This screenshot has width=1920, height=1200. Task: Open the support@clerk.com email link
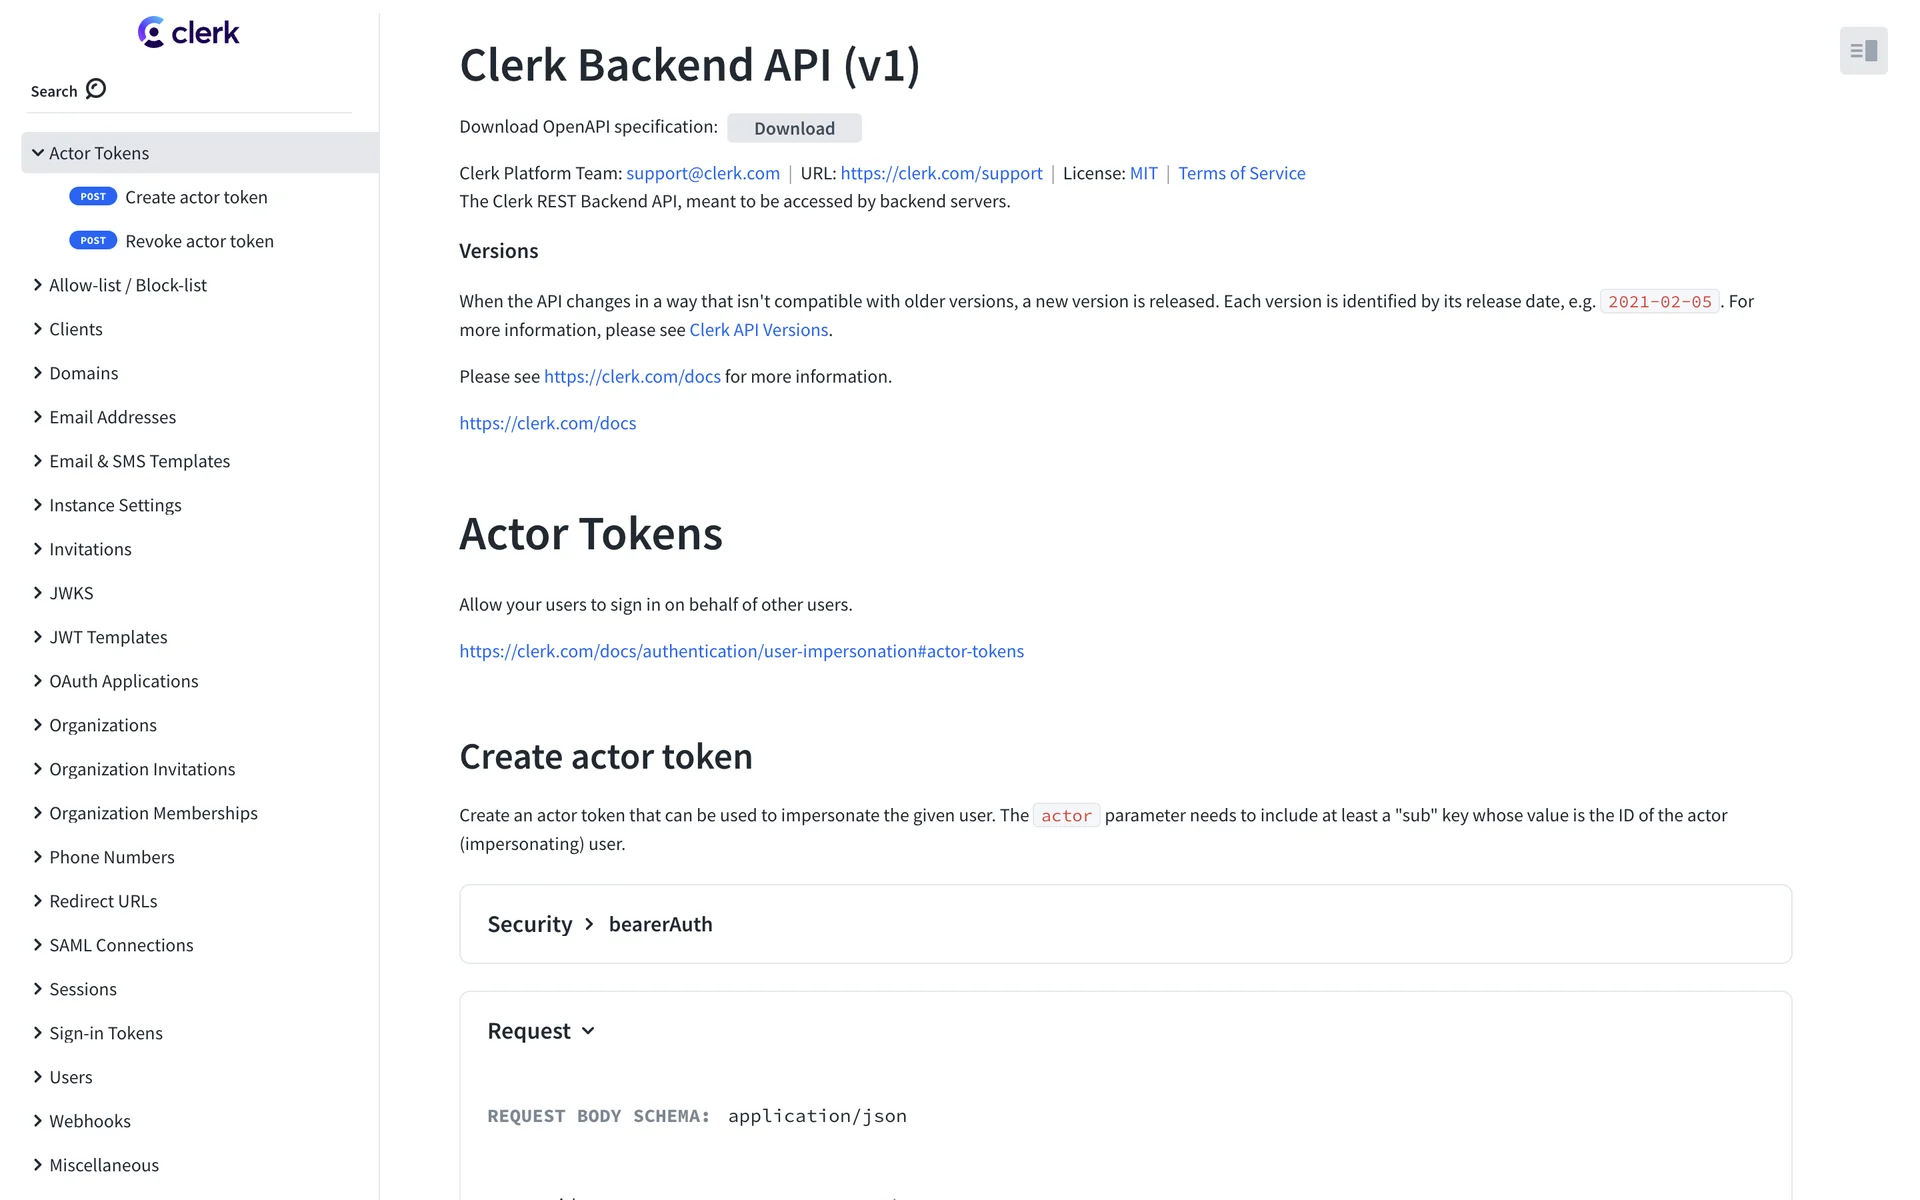click(x=703, y=173)
